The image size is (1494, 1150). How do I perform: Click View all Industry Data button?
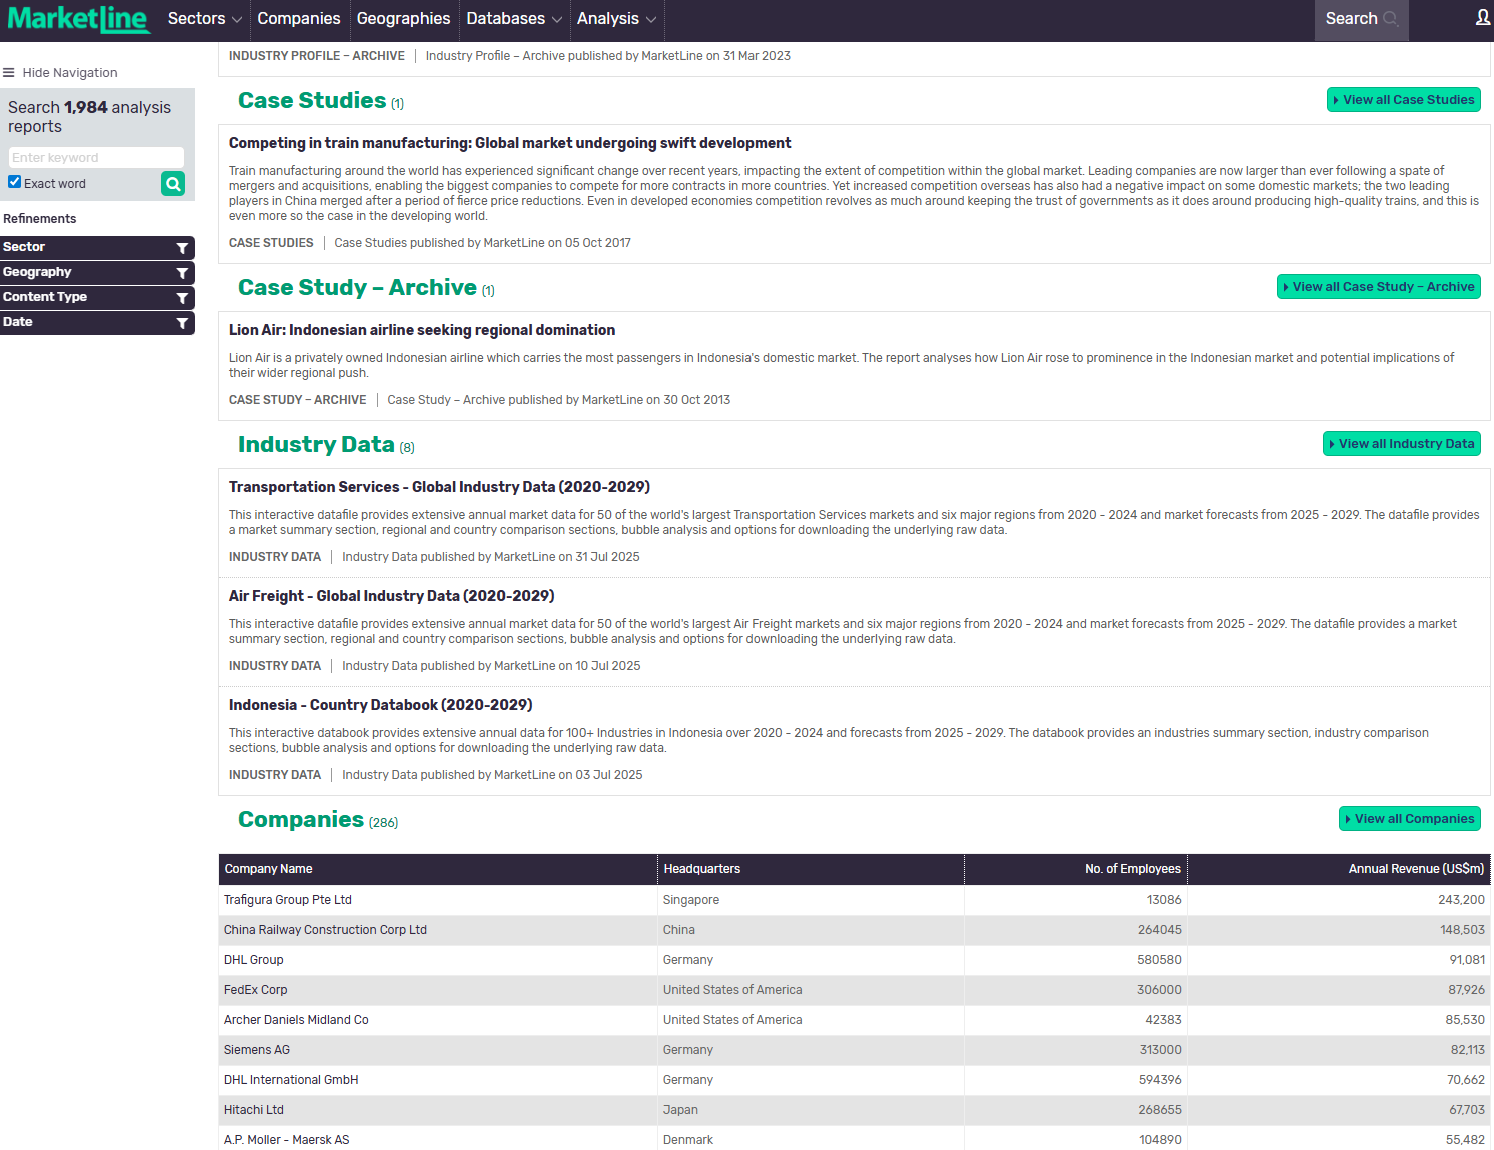1401,444
